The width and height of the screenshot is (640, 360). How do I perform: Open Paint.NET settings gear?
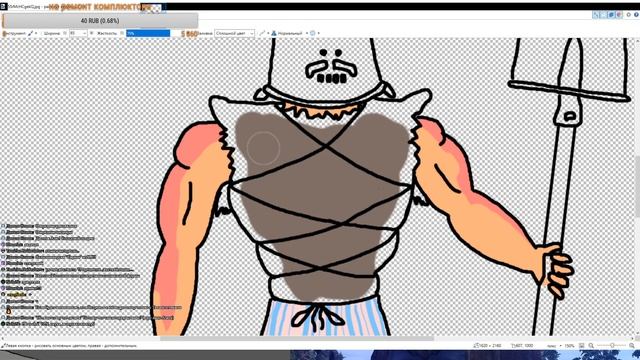coord(629,15)
